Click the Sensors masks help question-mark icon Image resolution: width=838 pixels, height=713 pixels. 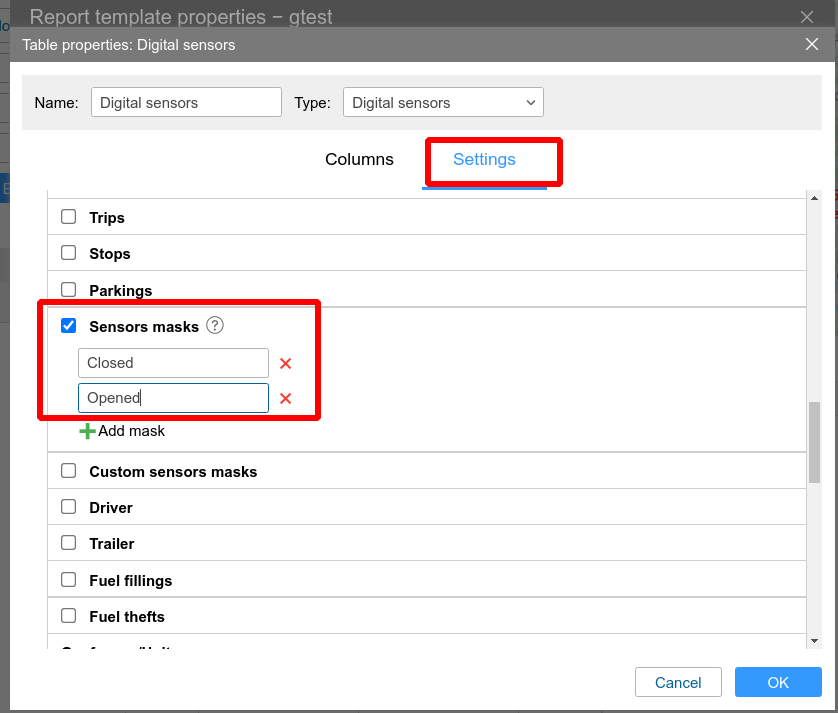215,325
